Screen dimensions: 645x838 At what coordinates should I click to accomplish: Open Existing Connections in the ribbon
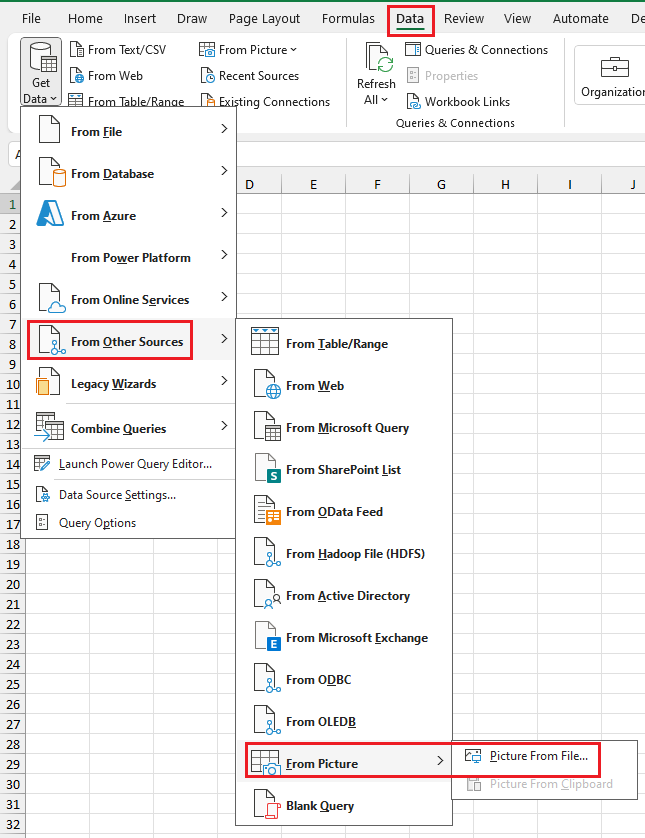click(265, 101)
